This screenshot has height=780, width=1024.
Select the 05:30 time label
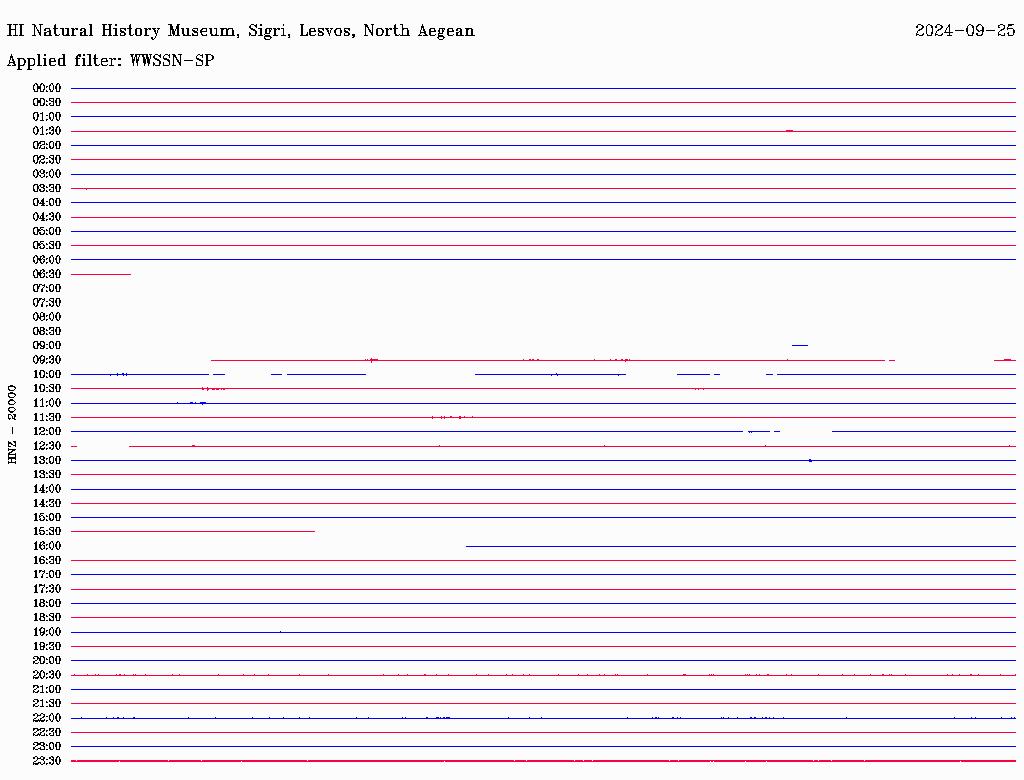click(x=47, y=246)
